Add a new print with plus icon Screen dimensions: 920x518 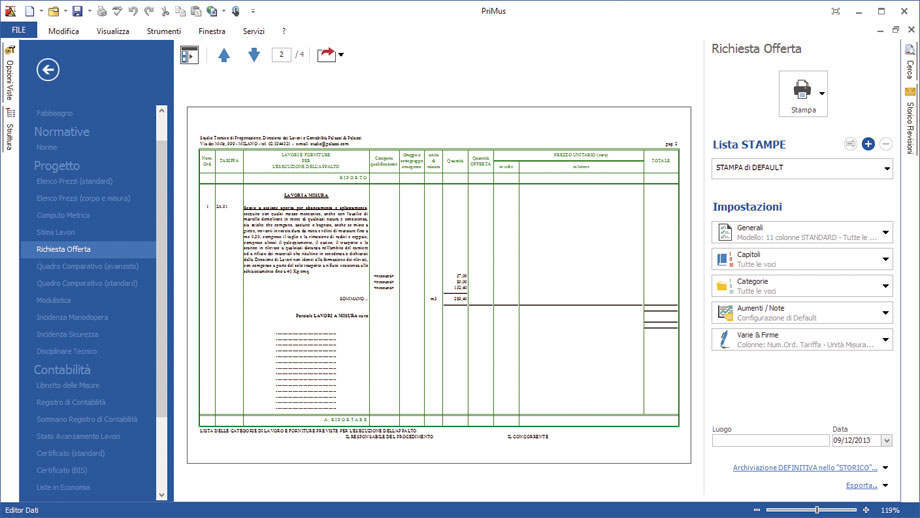(868, 144)
